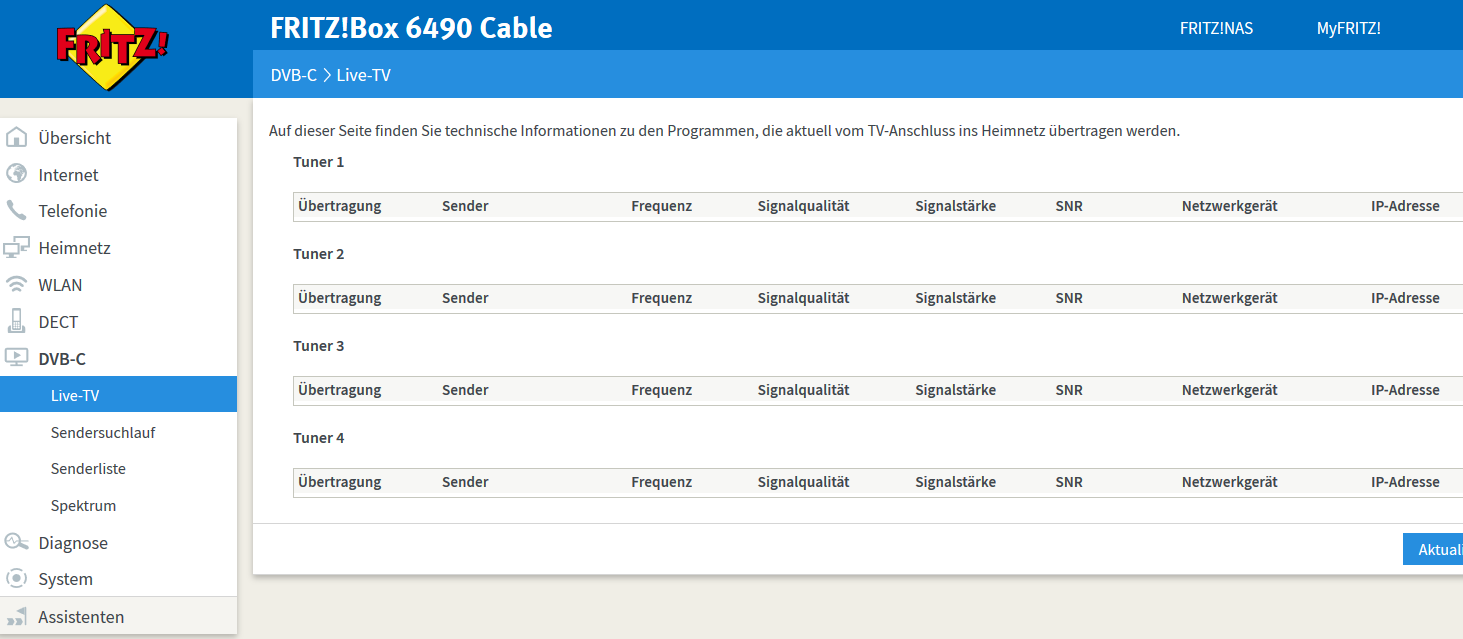1463x639 pixels.
Task: Click Tuner 1 Signalqualität column header
Action: pyautogui.click(x=803, y=206)
